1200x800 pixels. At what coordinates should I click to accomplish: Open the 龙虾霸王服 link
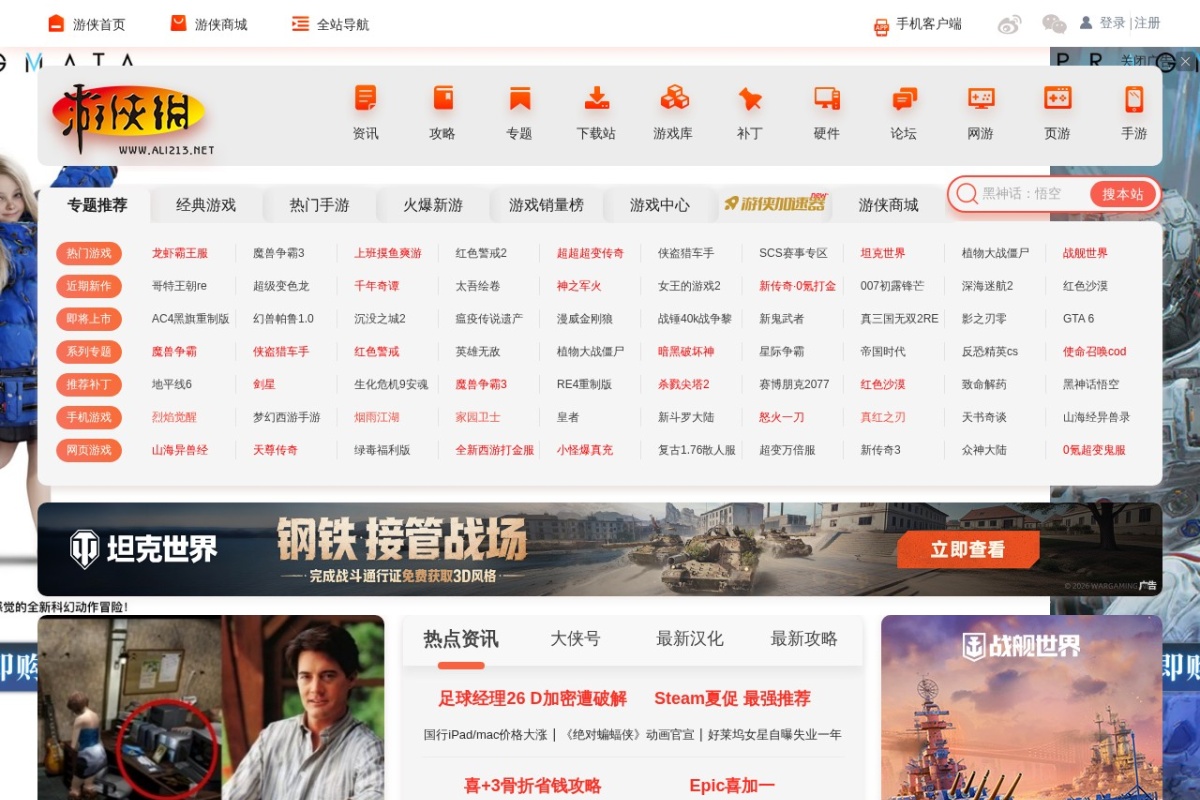180,253
